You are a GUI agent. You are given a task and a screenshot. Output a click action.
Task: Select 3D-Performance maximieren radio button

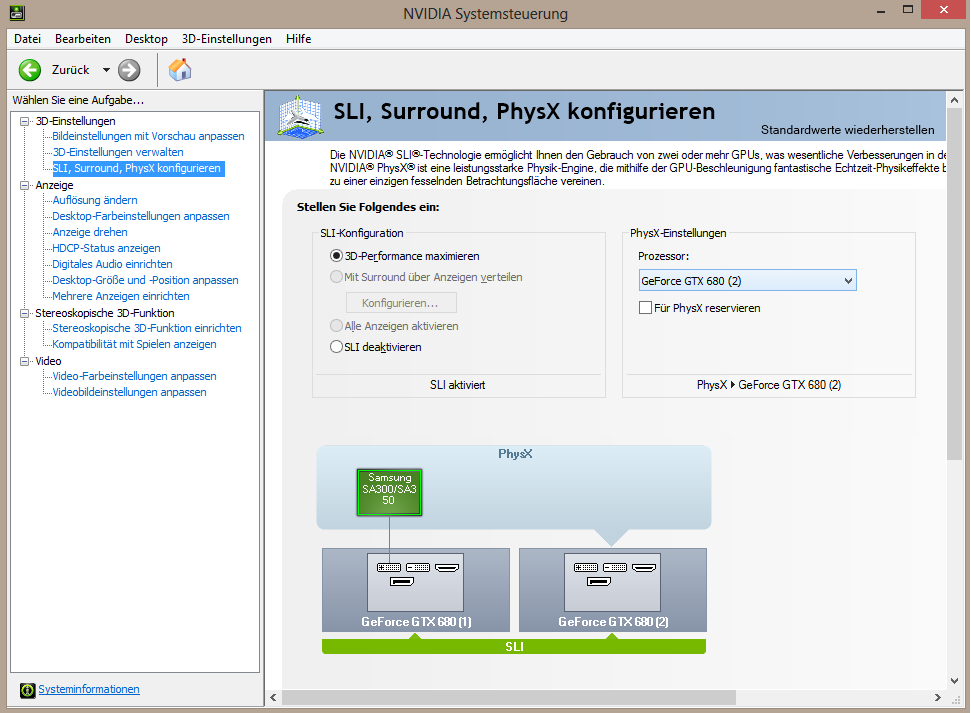336,256
